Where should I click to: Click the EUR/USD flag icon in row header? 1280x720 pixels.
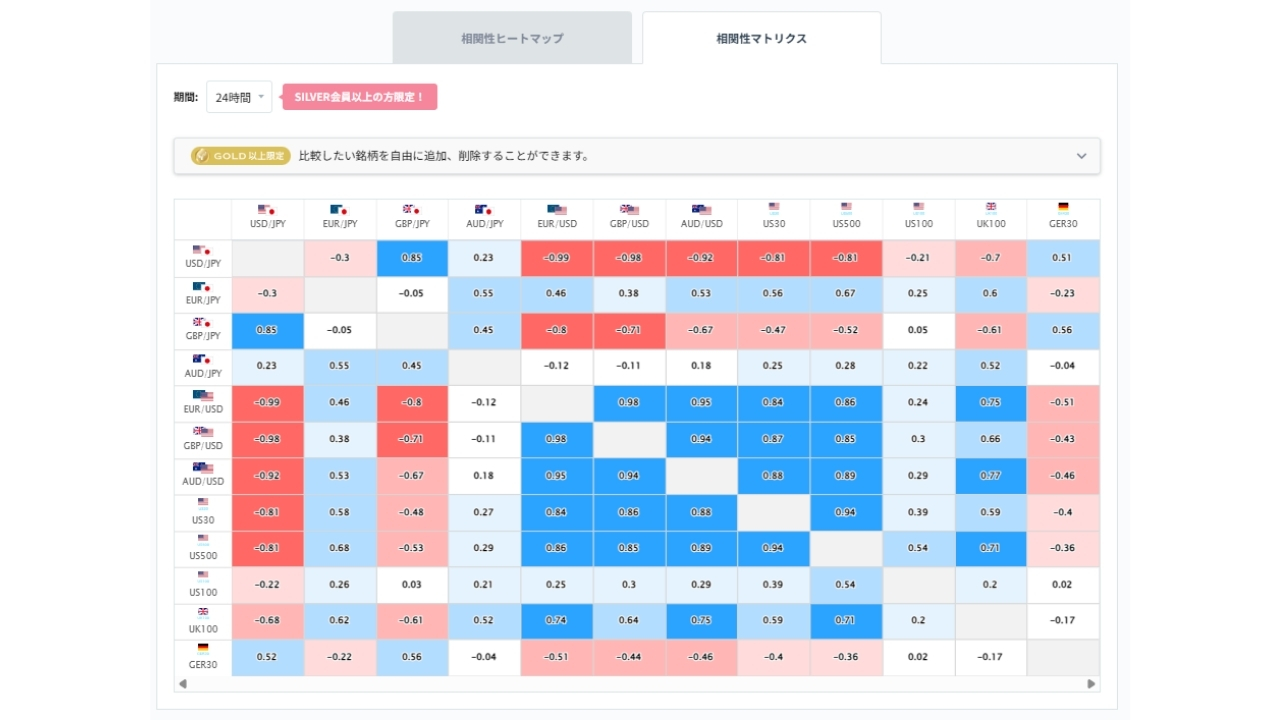[203, 395]
